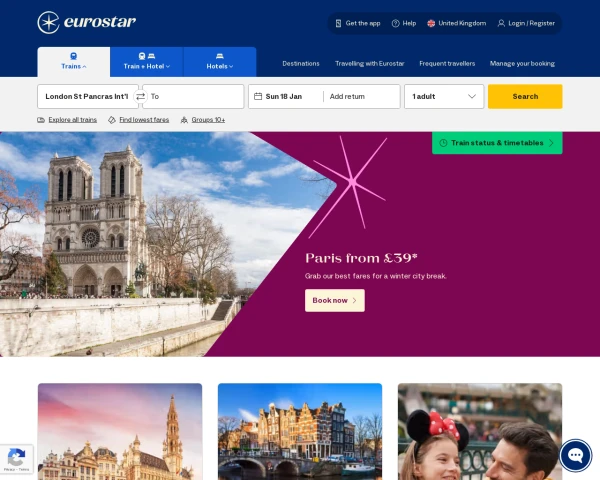Image resolution: width=600 pixels, height=480 pixels.
Task: Click the chevron in the passengers selector
Action: 472,96
